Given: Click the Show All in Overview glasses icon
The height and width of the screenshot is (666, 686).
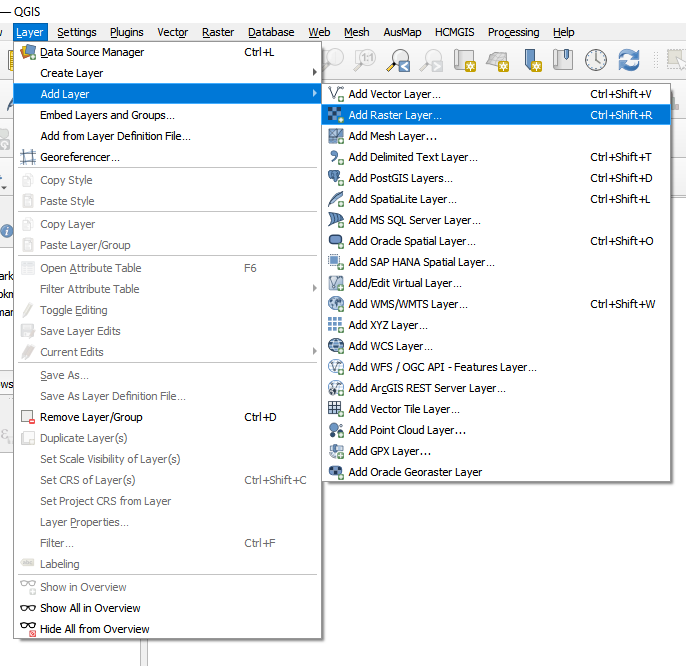Looking at the screenshot, I should [x=28, y=608].
